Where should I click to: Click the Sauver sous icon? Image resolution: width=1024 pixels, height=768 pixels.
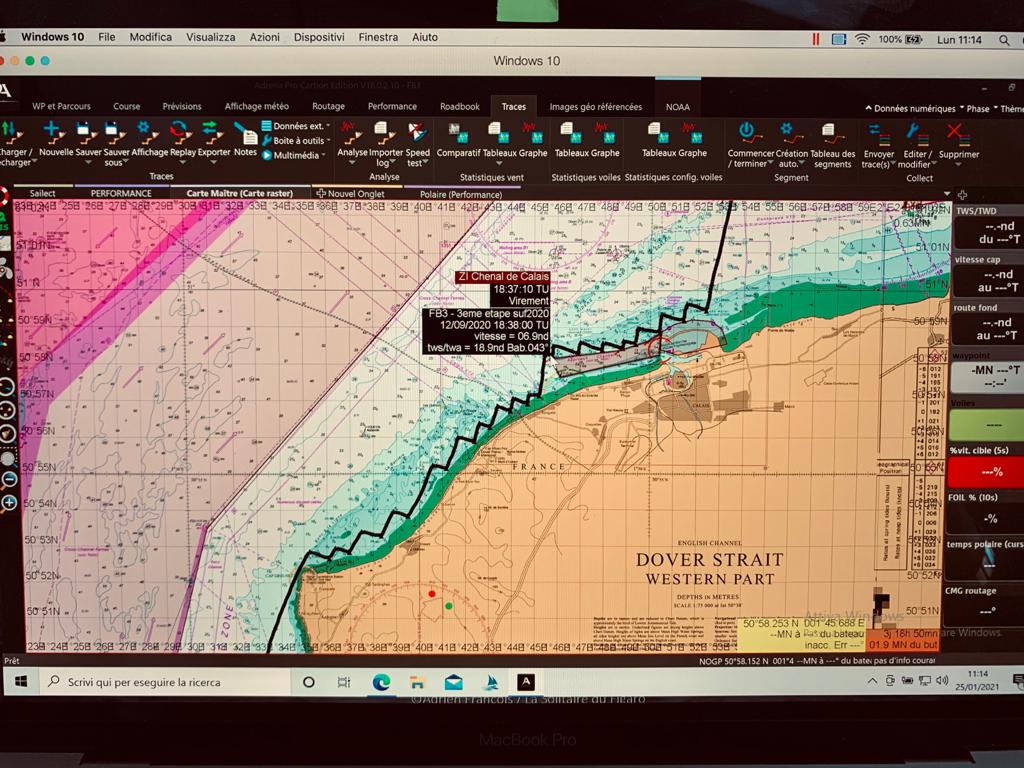[x=116, y=133]
